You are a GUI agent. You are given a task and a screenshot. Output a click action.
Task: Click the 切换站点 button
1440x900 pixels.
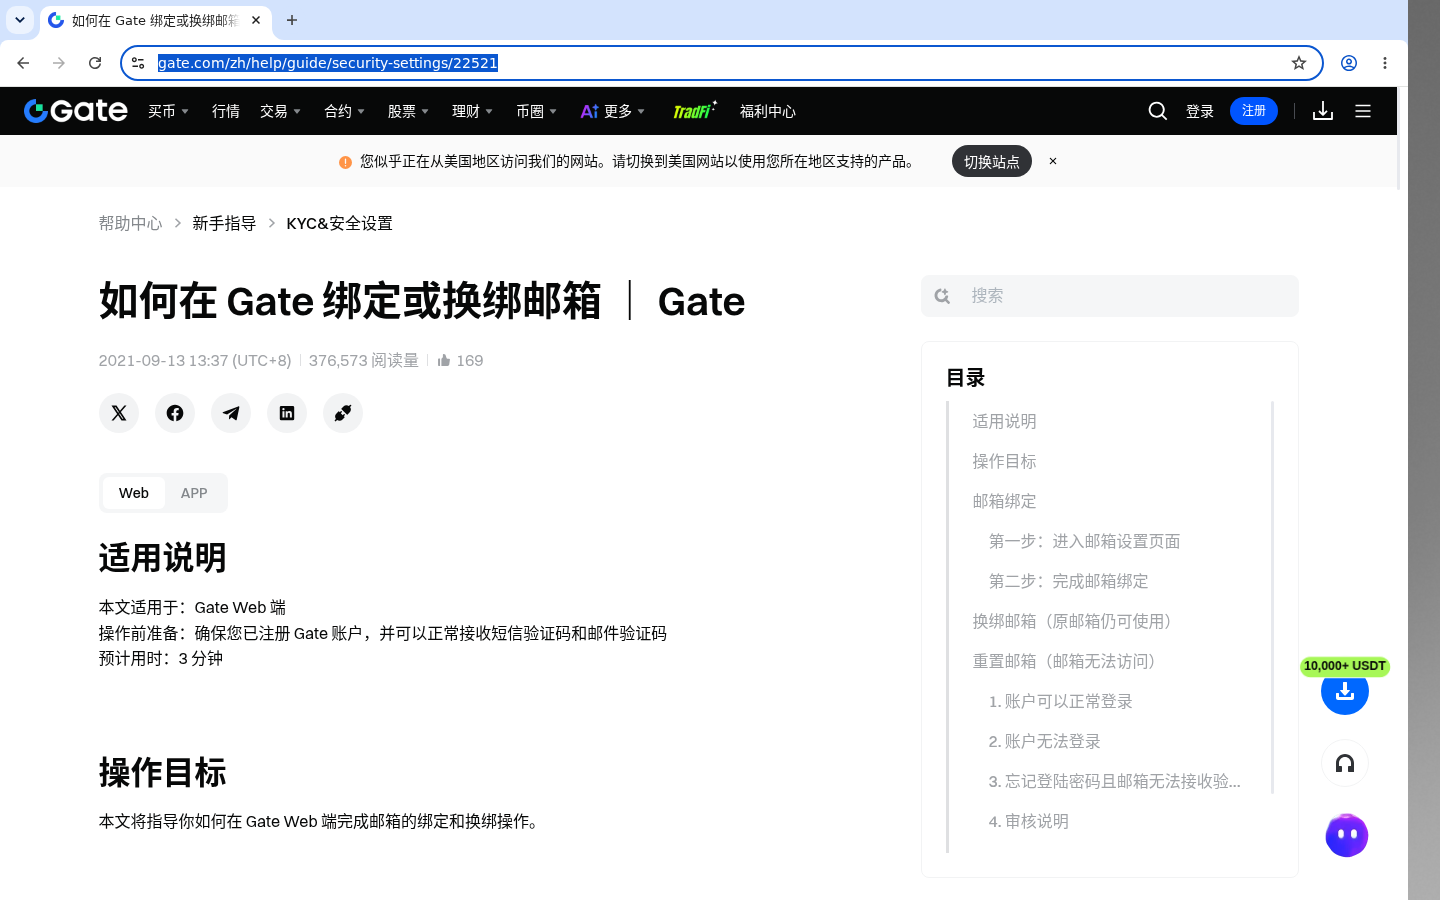992,161
